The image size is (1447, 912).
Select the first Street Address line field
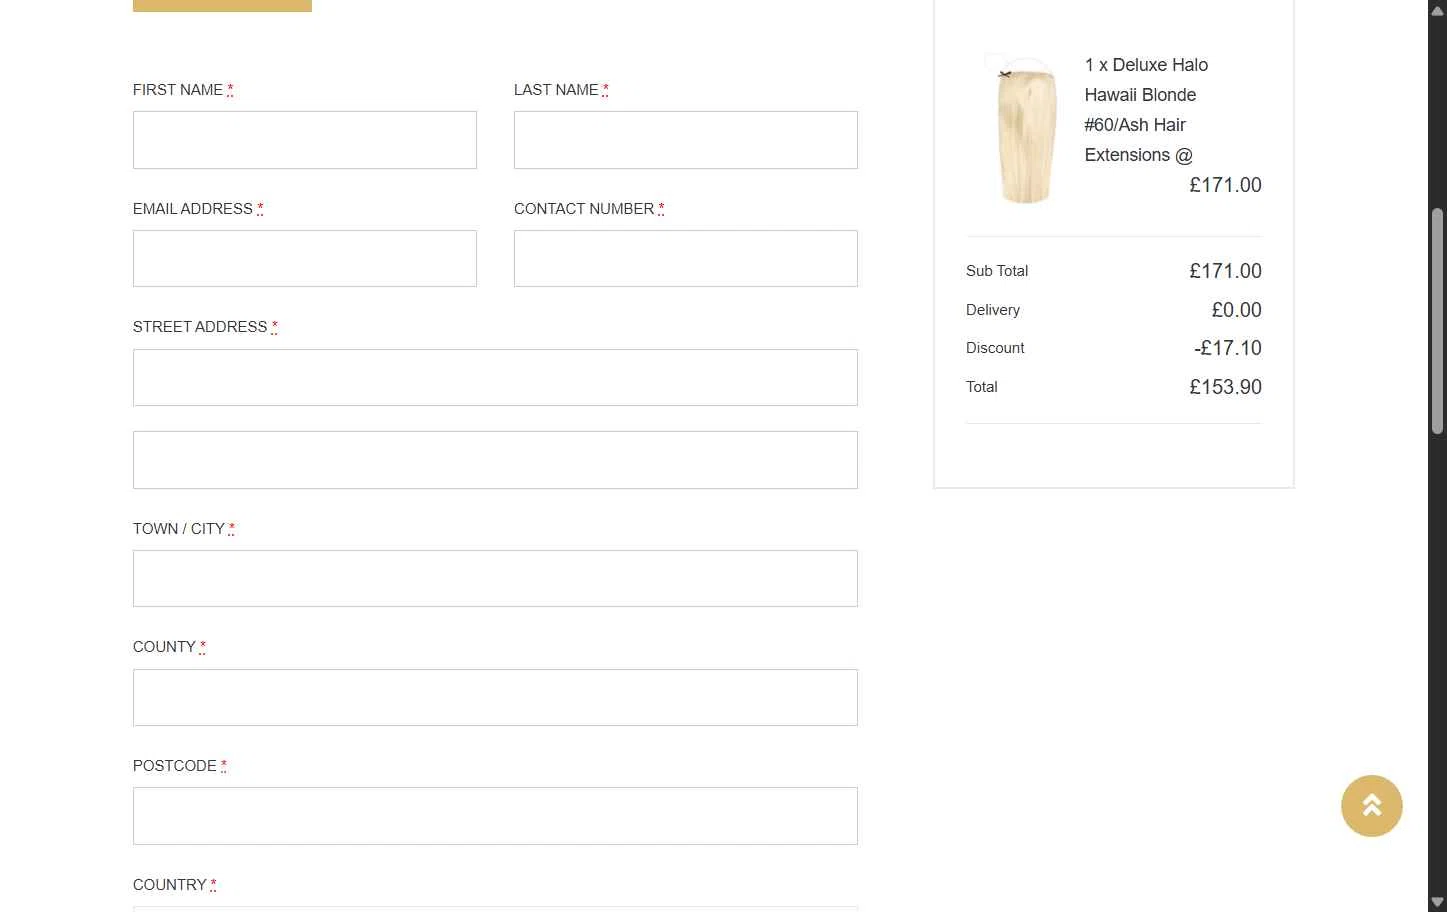click(x=495, y=378)
